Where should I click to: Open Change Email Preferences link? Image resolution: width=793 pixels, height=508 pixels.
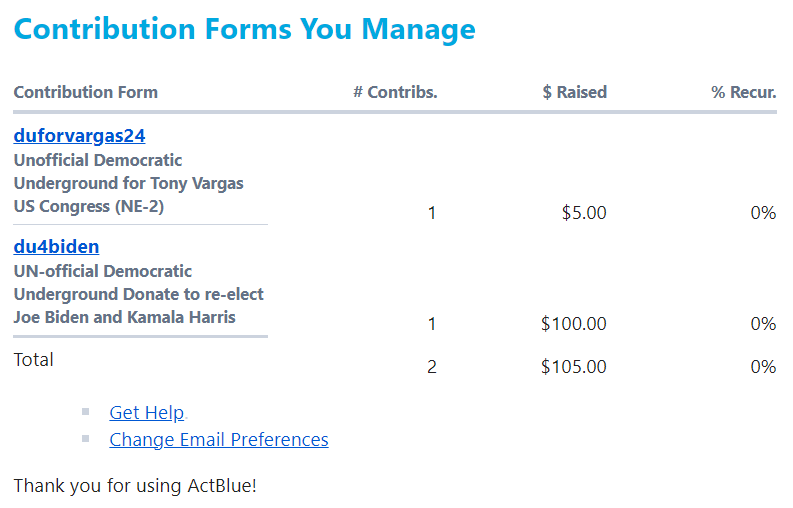(x=218, y=440)
